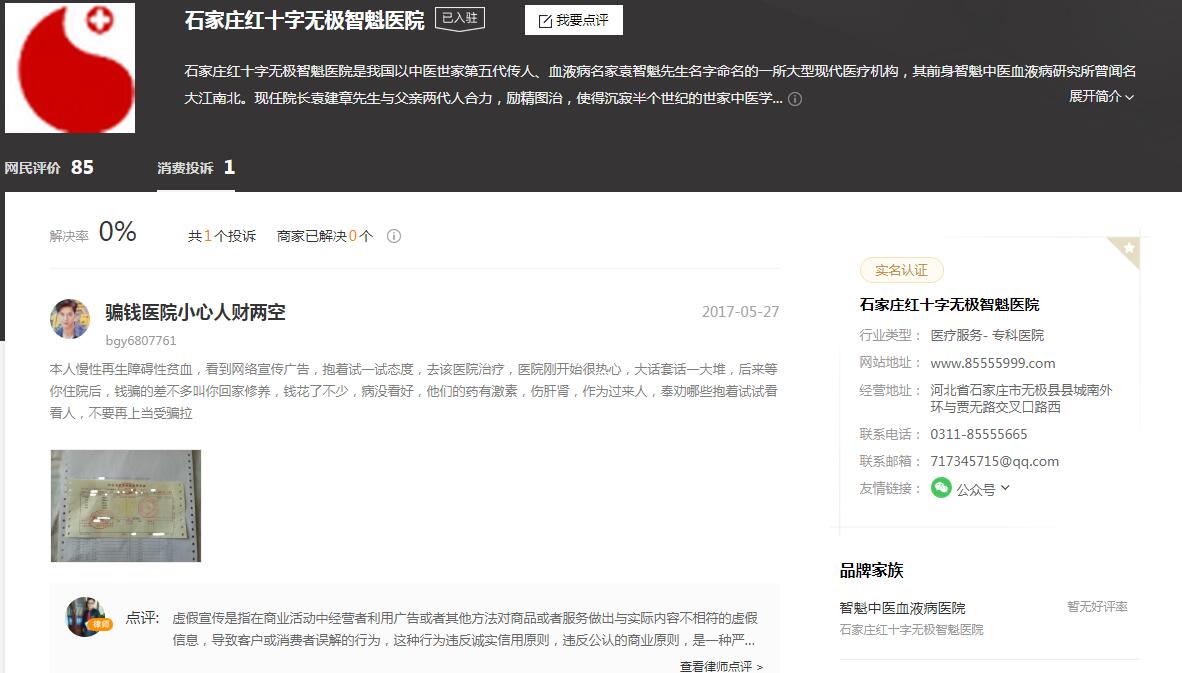Click the 智魁中医血液病医院 brand link
This screenshot has width=1182, height=673.
point(902,608)
